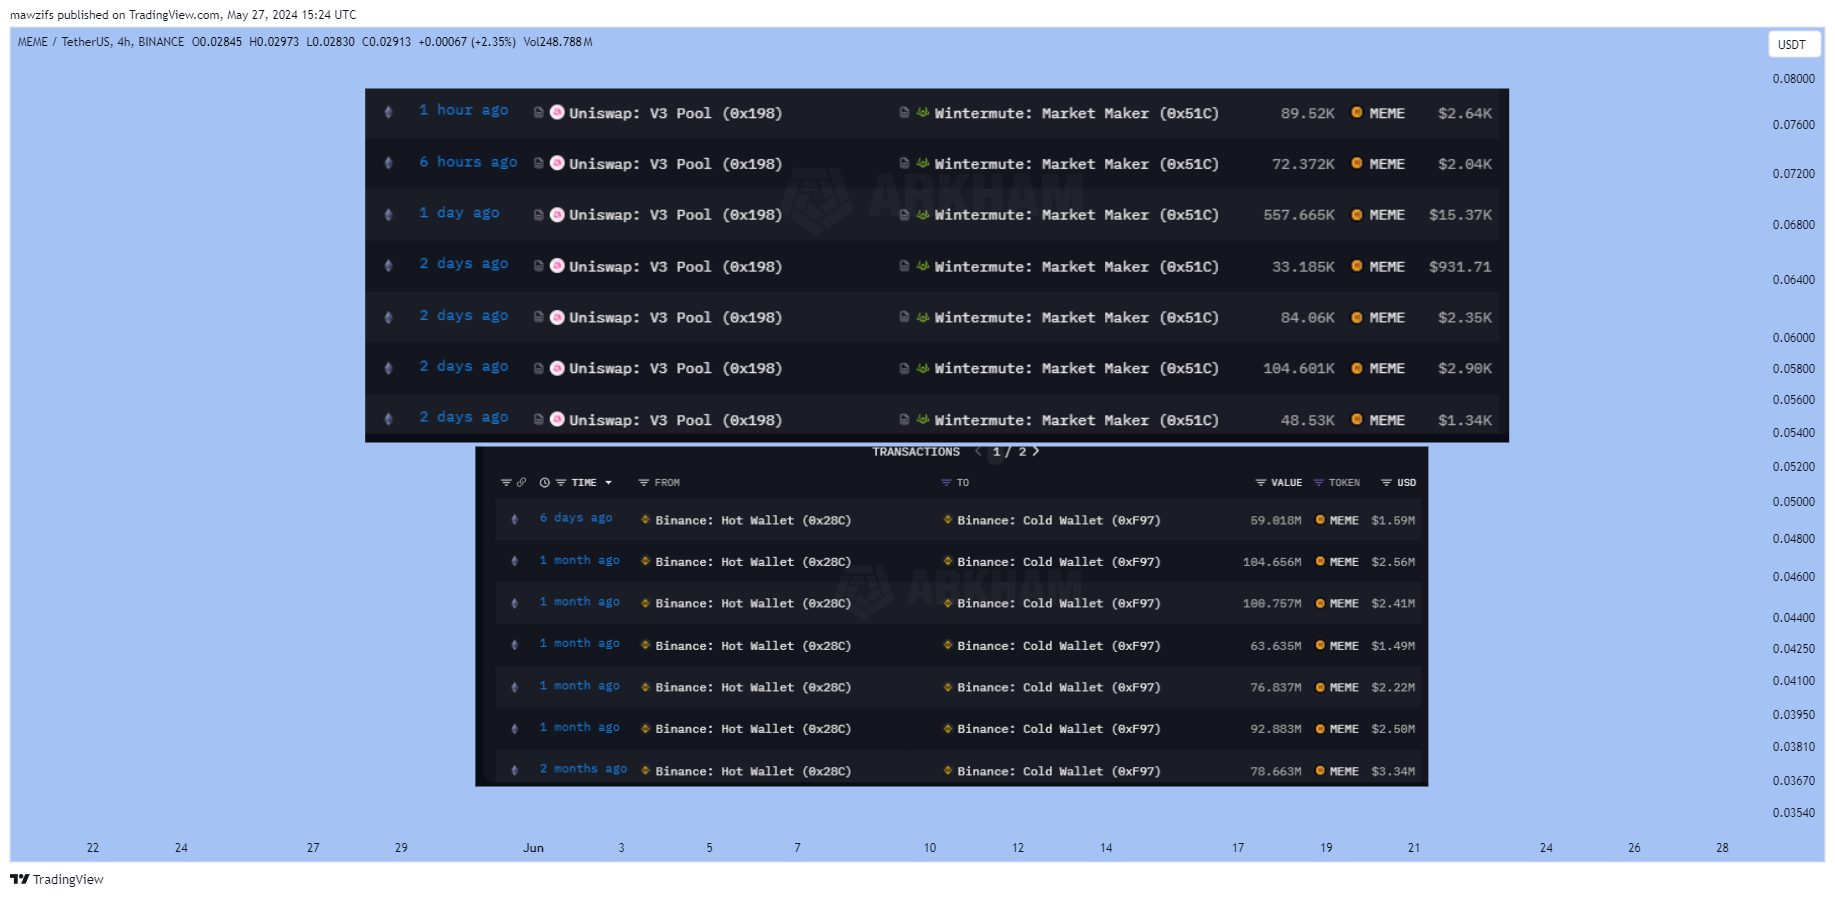
Task: Click the $2.50M USD value
Action: (x=1393, y=729)
